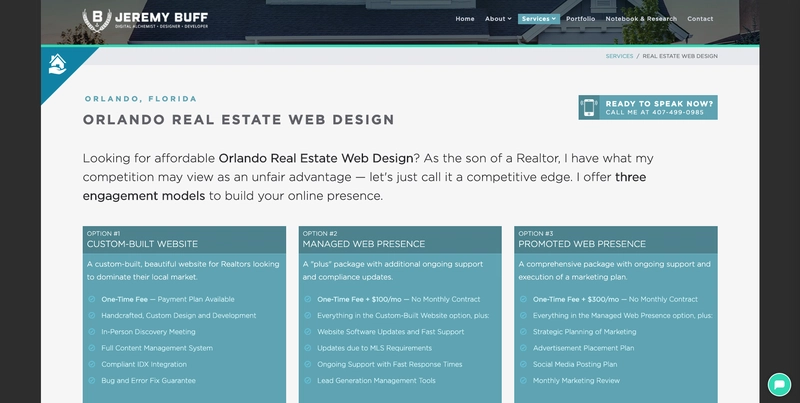Click 'Bug and Error Fix Guarantee' text

[x=148, y=381]
